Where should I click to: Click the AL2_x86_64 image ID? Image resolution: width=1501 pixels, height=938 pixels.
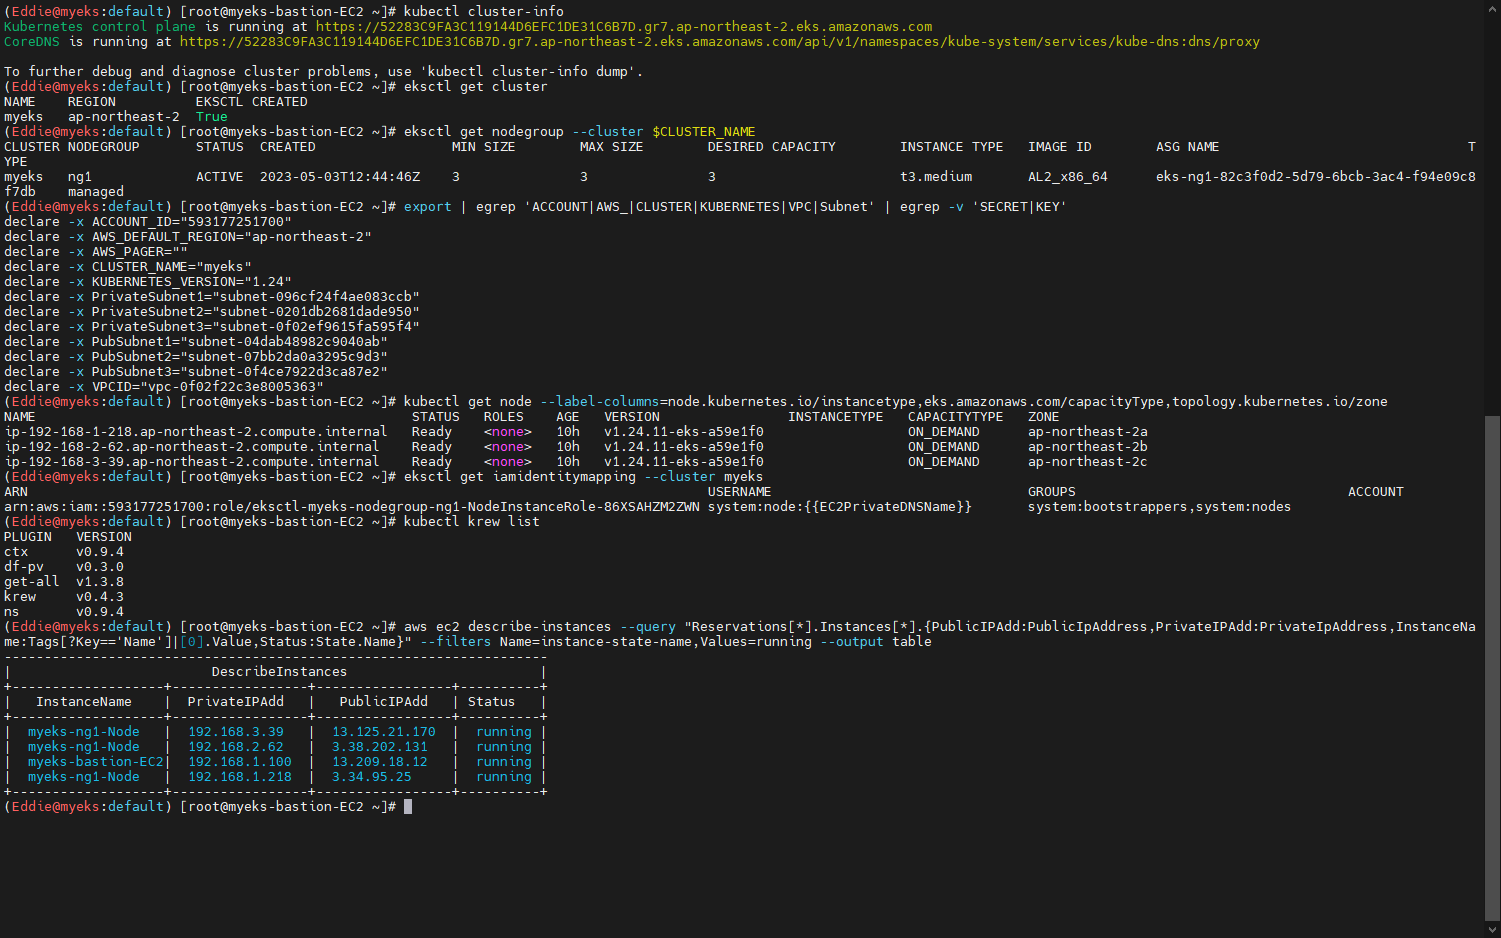pos(1068,177)
